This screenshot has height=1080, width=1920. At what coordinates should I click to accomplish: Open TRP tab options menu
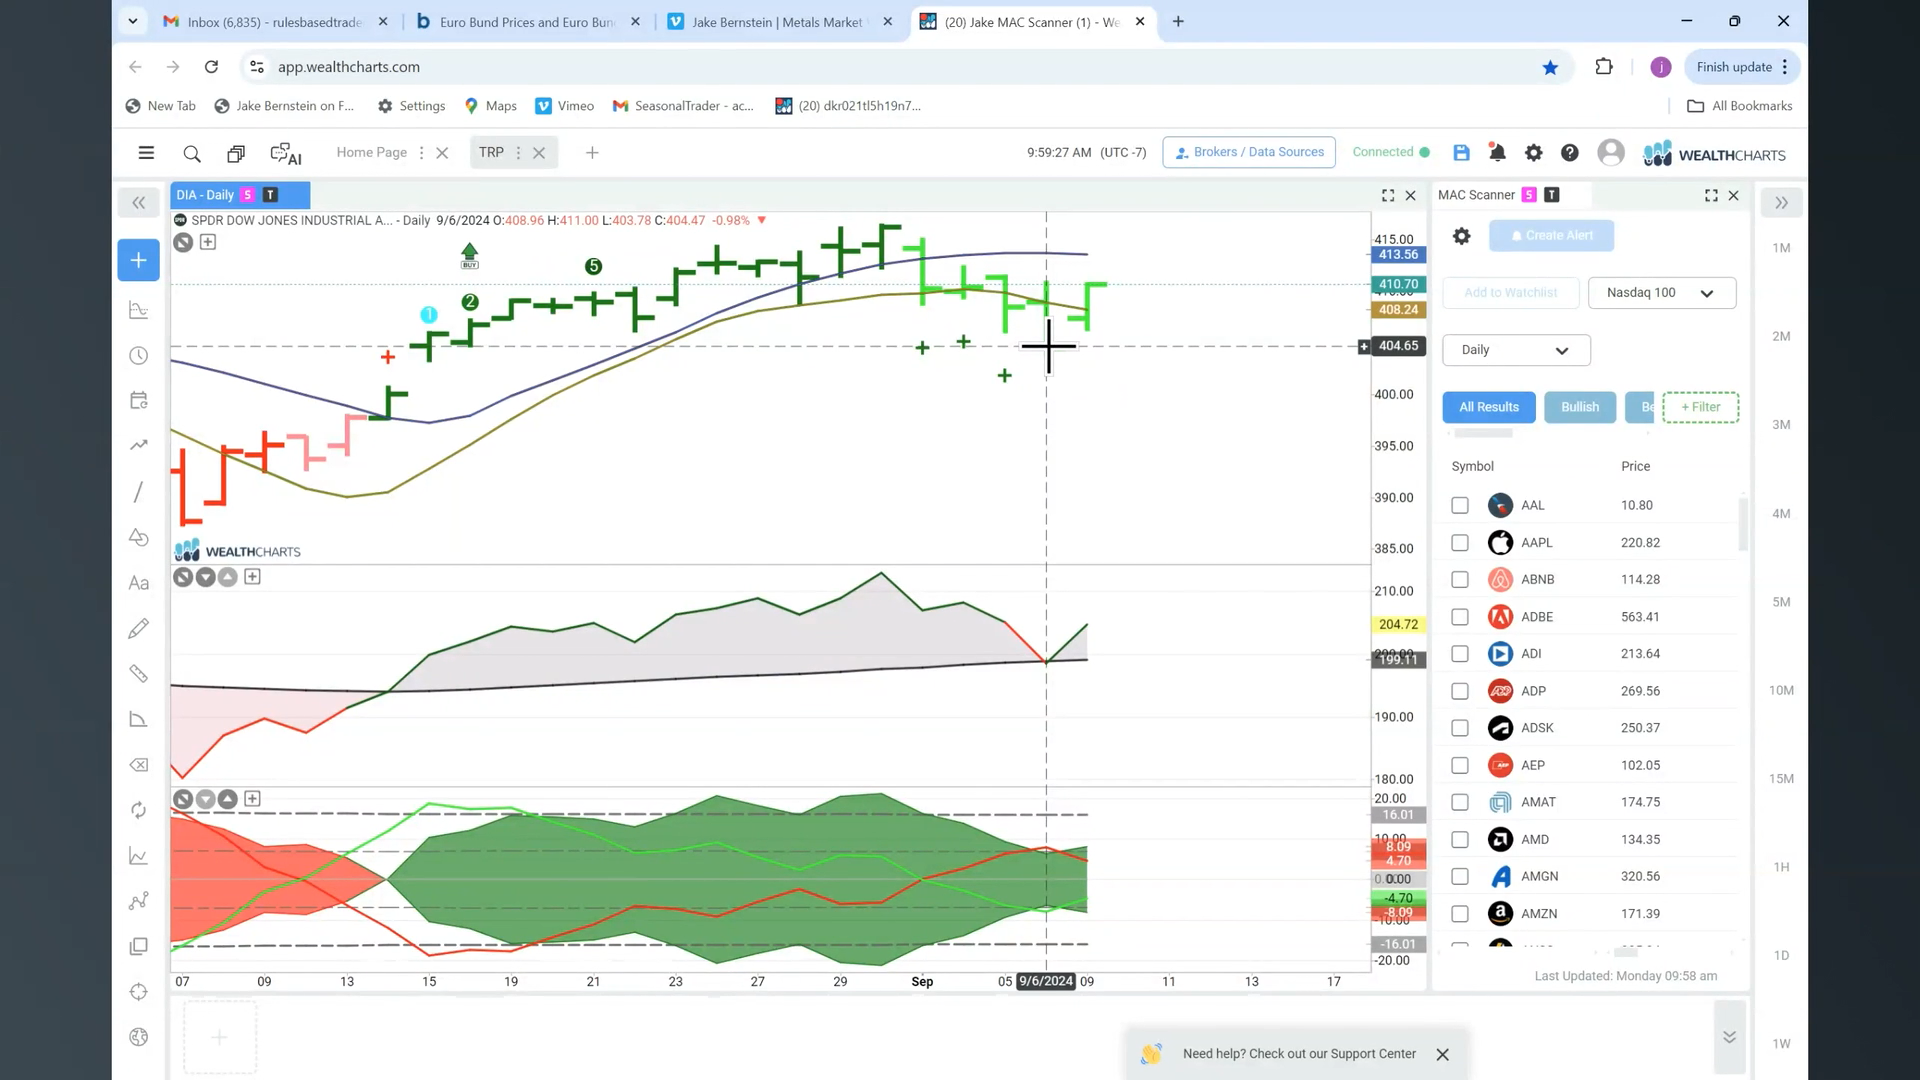pos(518,153)
